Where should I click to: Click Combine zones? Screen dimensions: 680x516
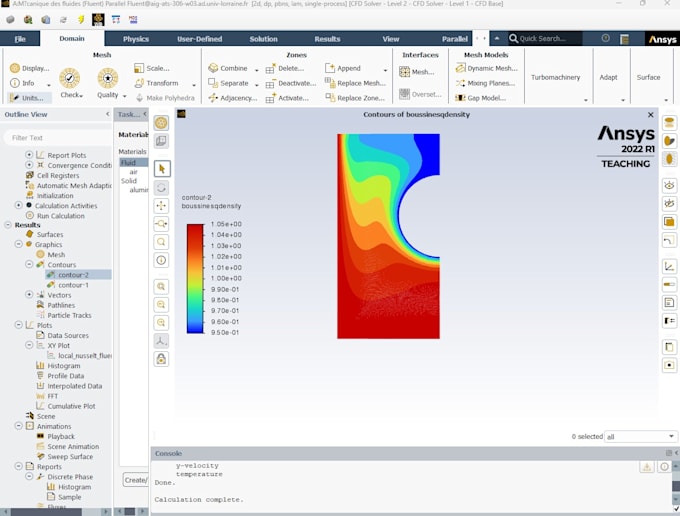(x=228, y=68)
